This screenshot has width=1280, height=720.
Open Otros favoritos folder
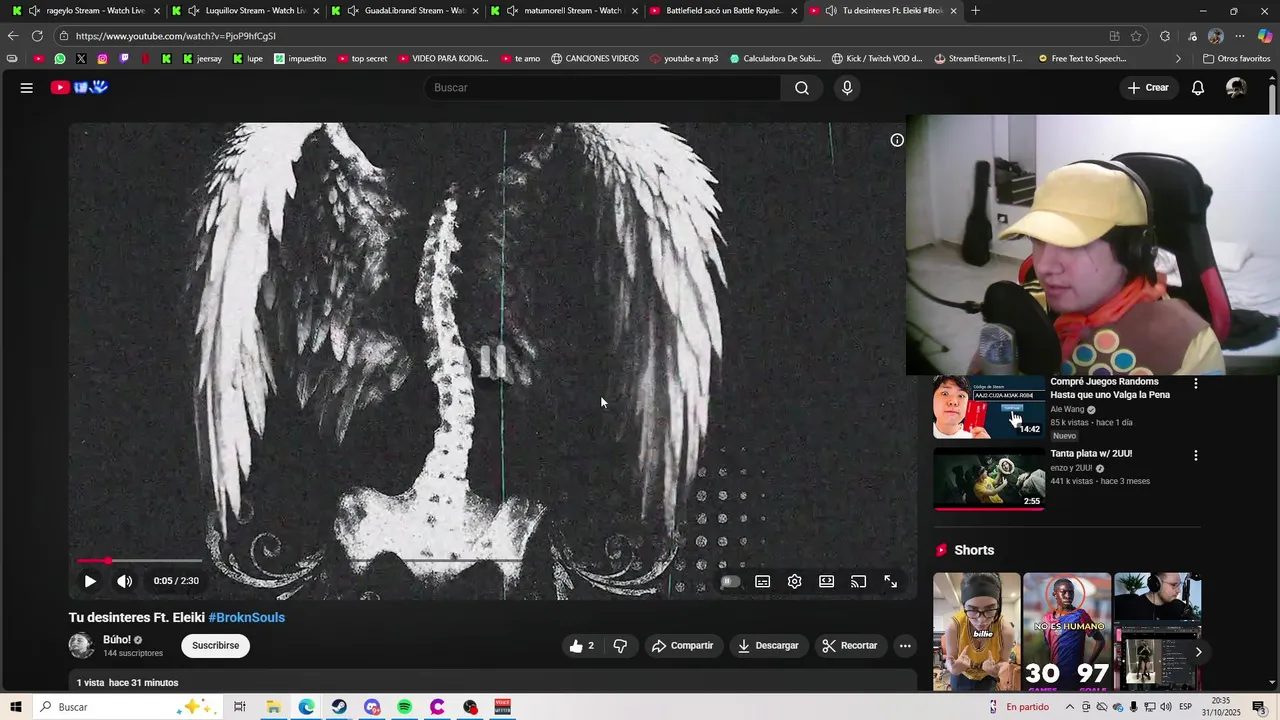(1237, 58)
